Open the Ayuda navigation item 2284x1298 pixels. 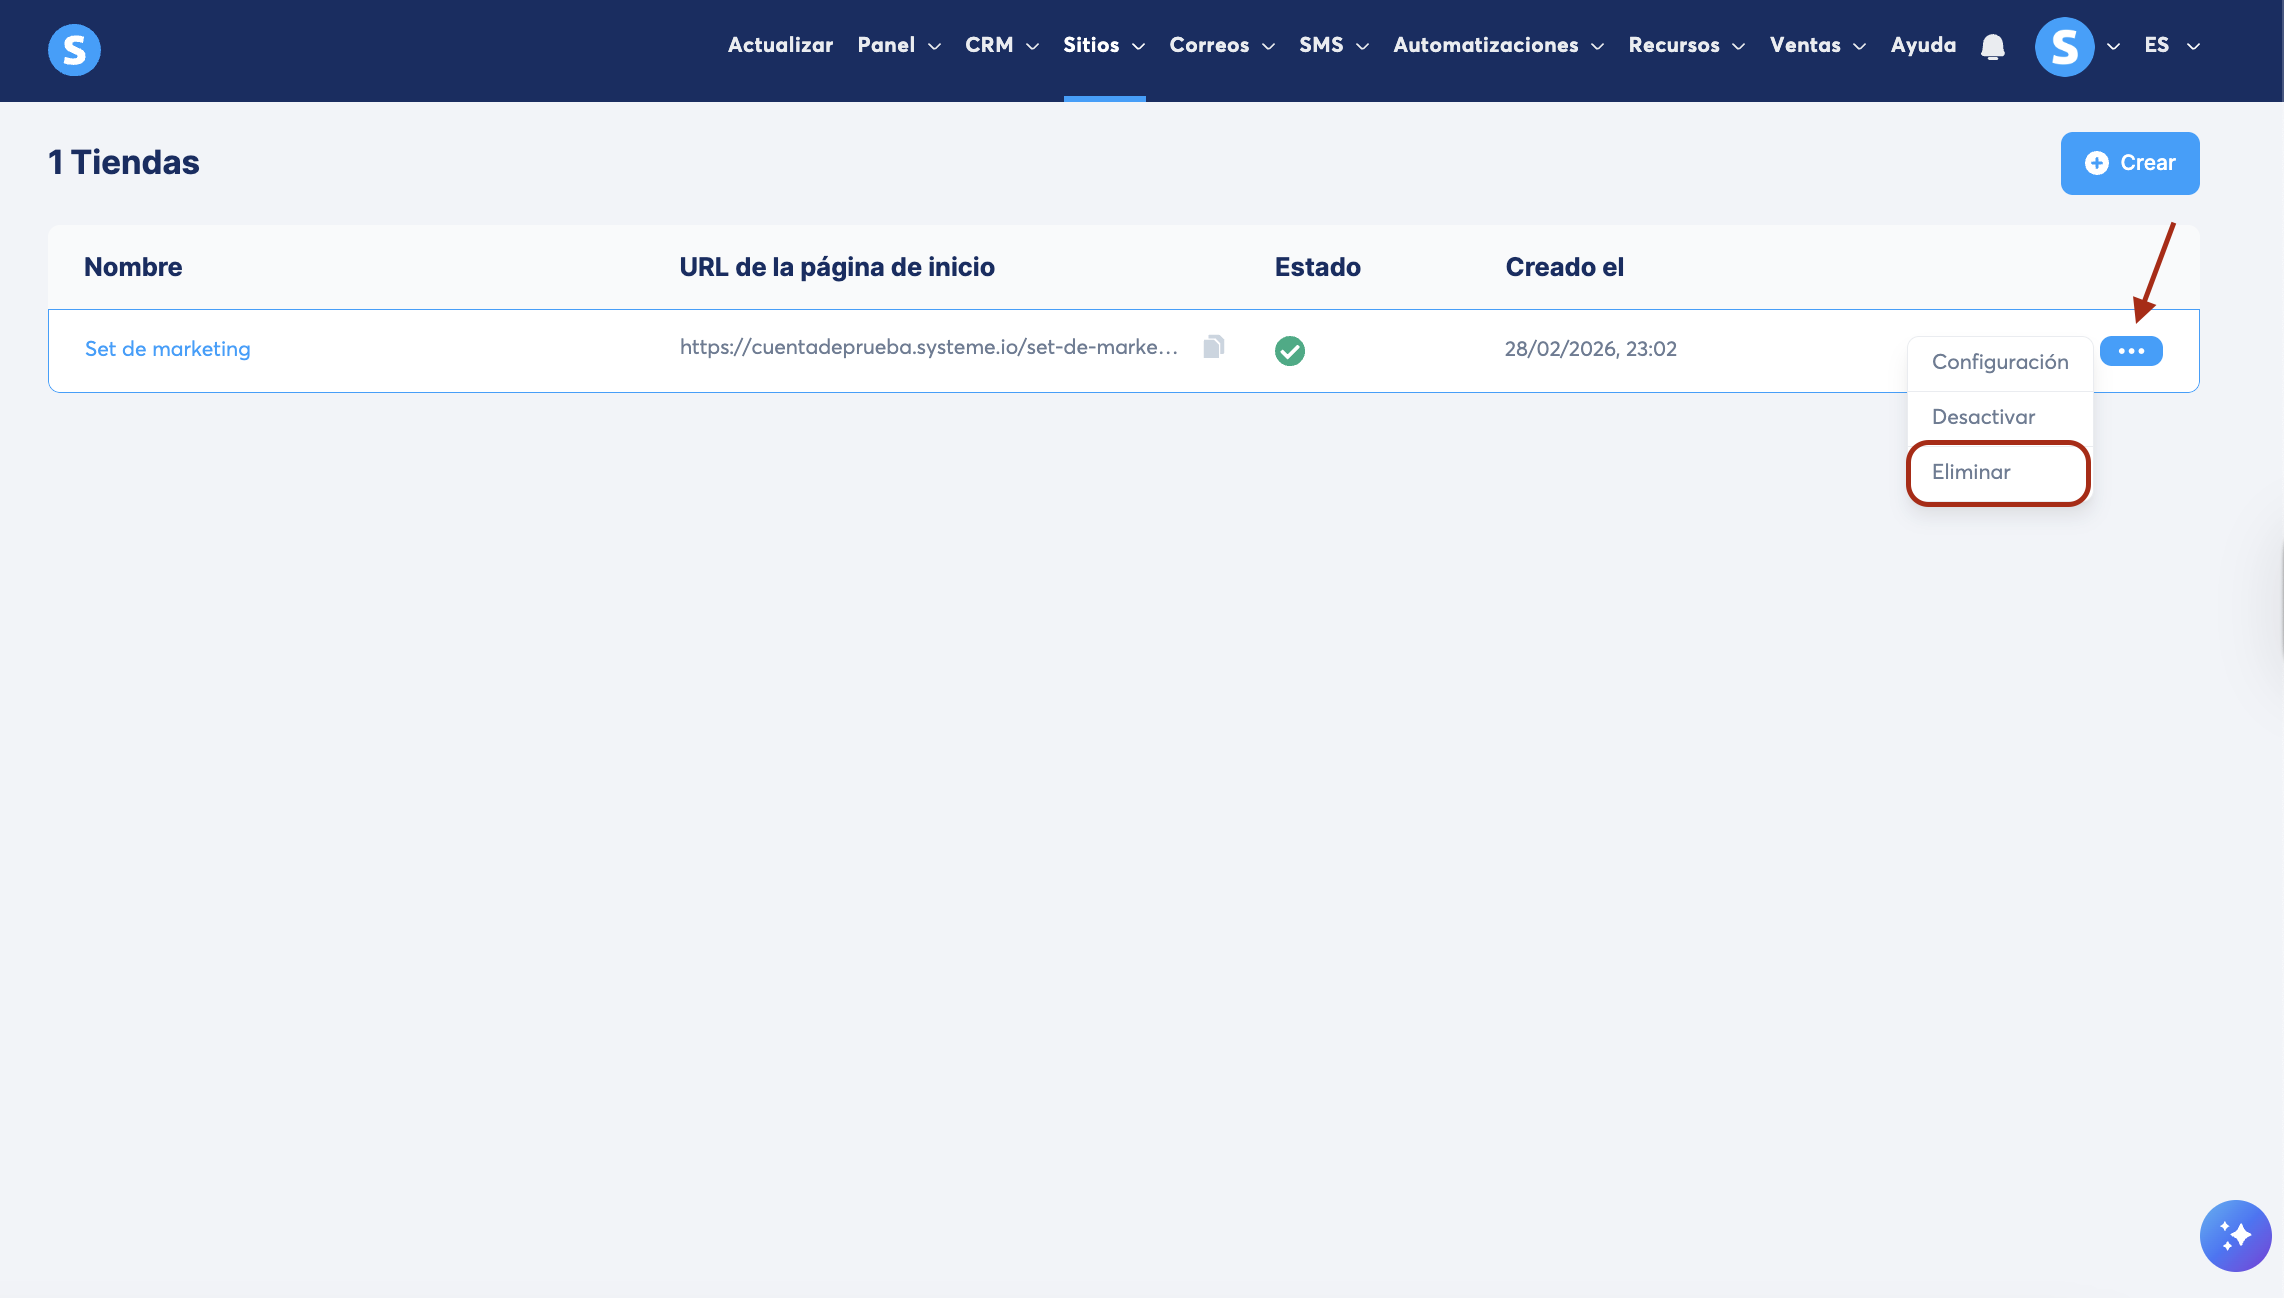click(x=1922, y=45)
